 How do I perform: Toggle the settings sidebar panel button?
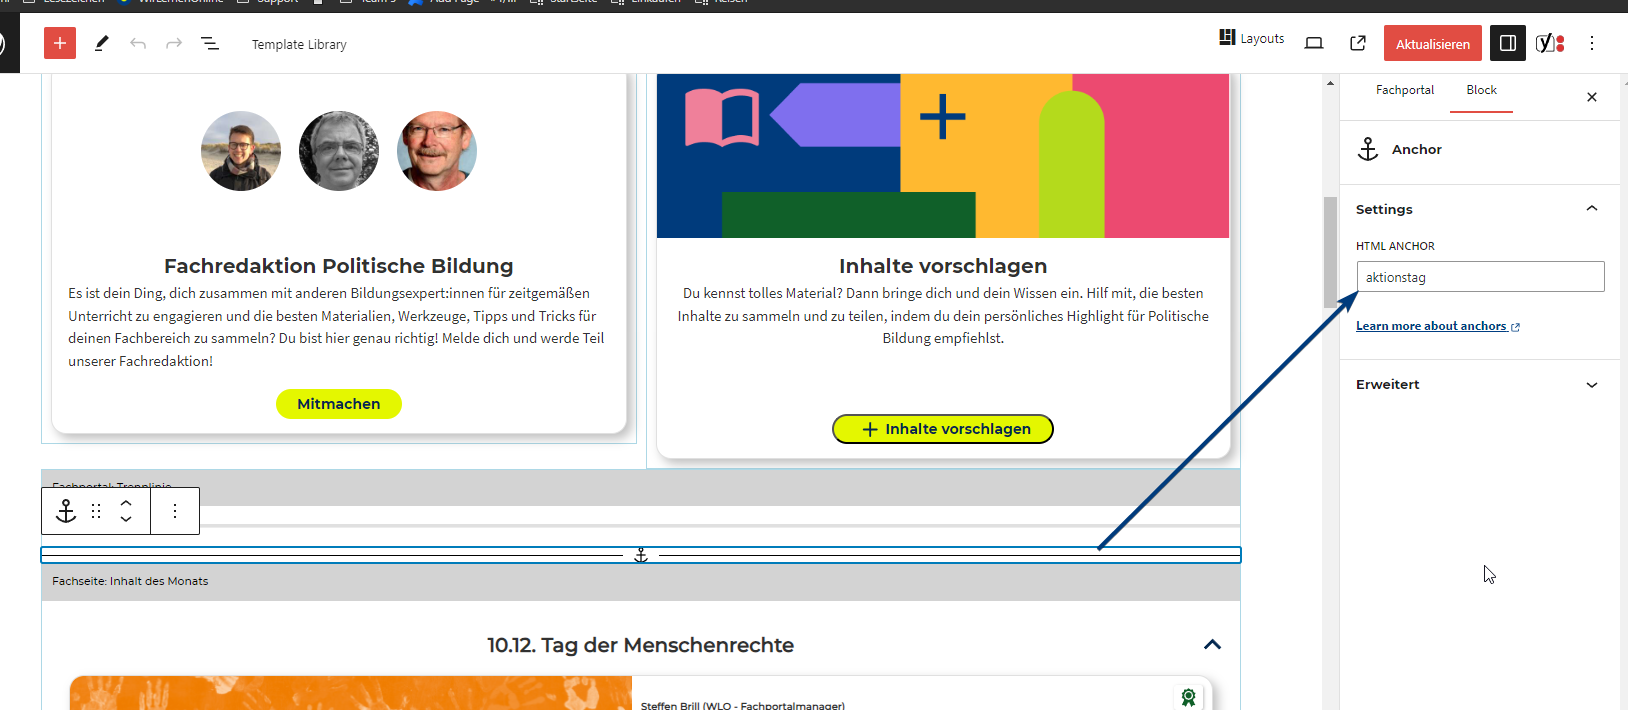[1507, 43]
